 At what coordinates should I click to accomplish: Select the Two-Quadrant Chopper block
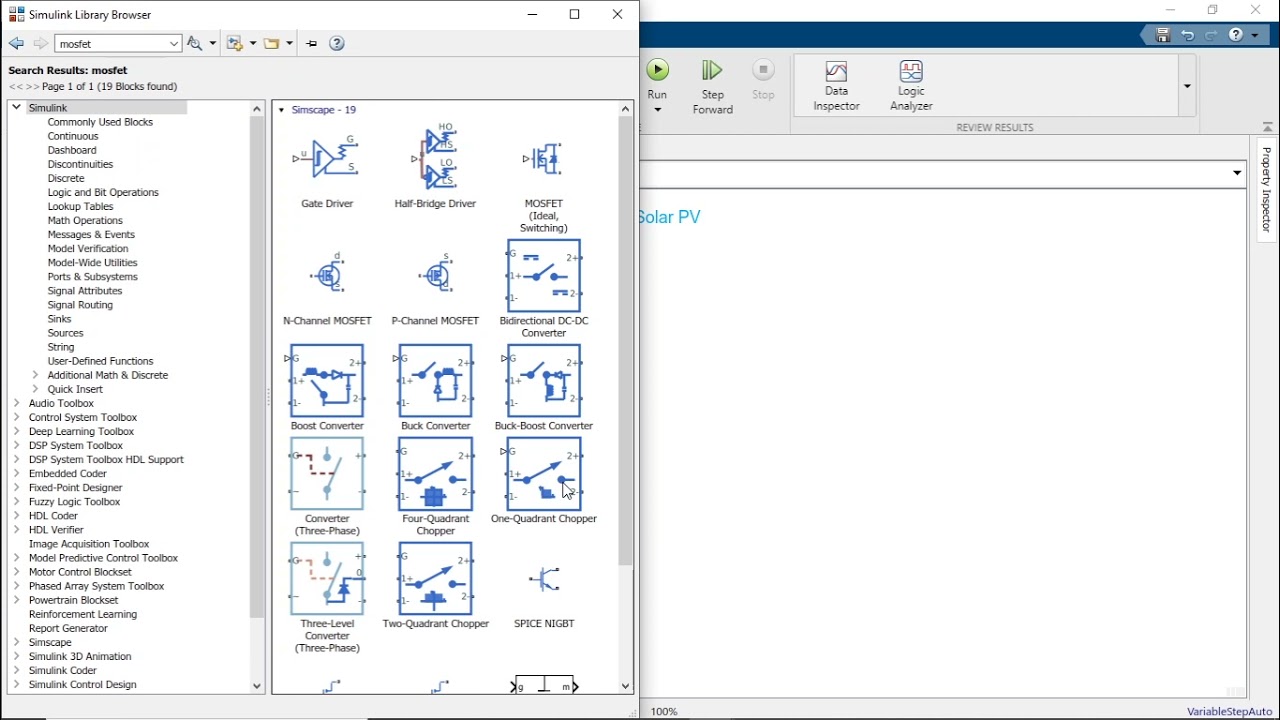pos(435,579)
